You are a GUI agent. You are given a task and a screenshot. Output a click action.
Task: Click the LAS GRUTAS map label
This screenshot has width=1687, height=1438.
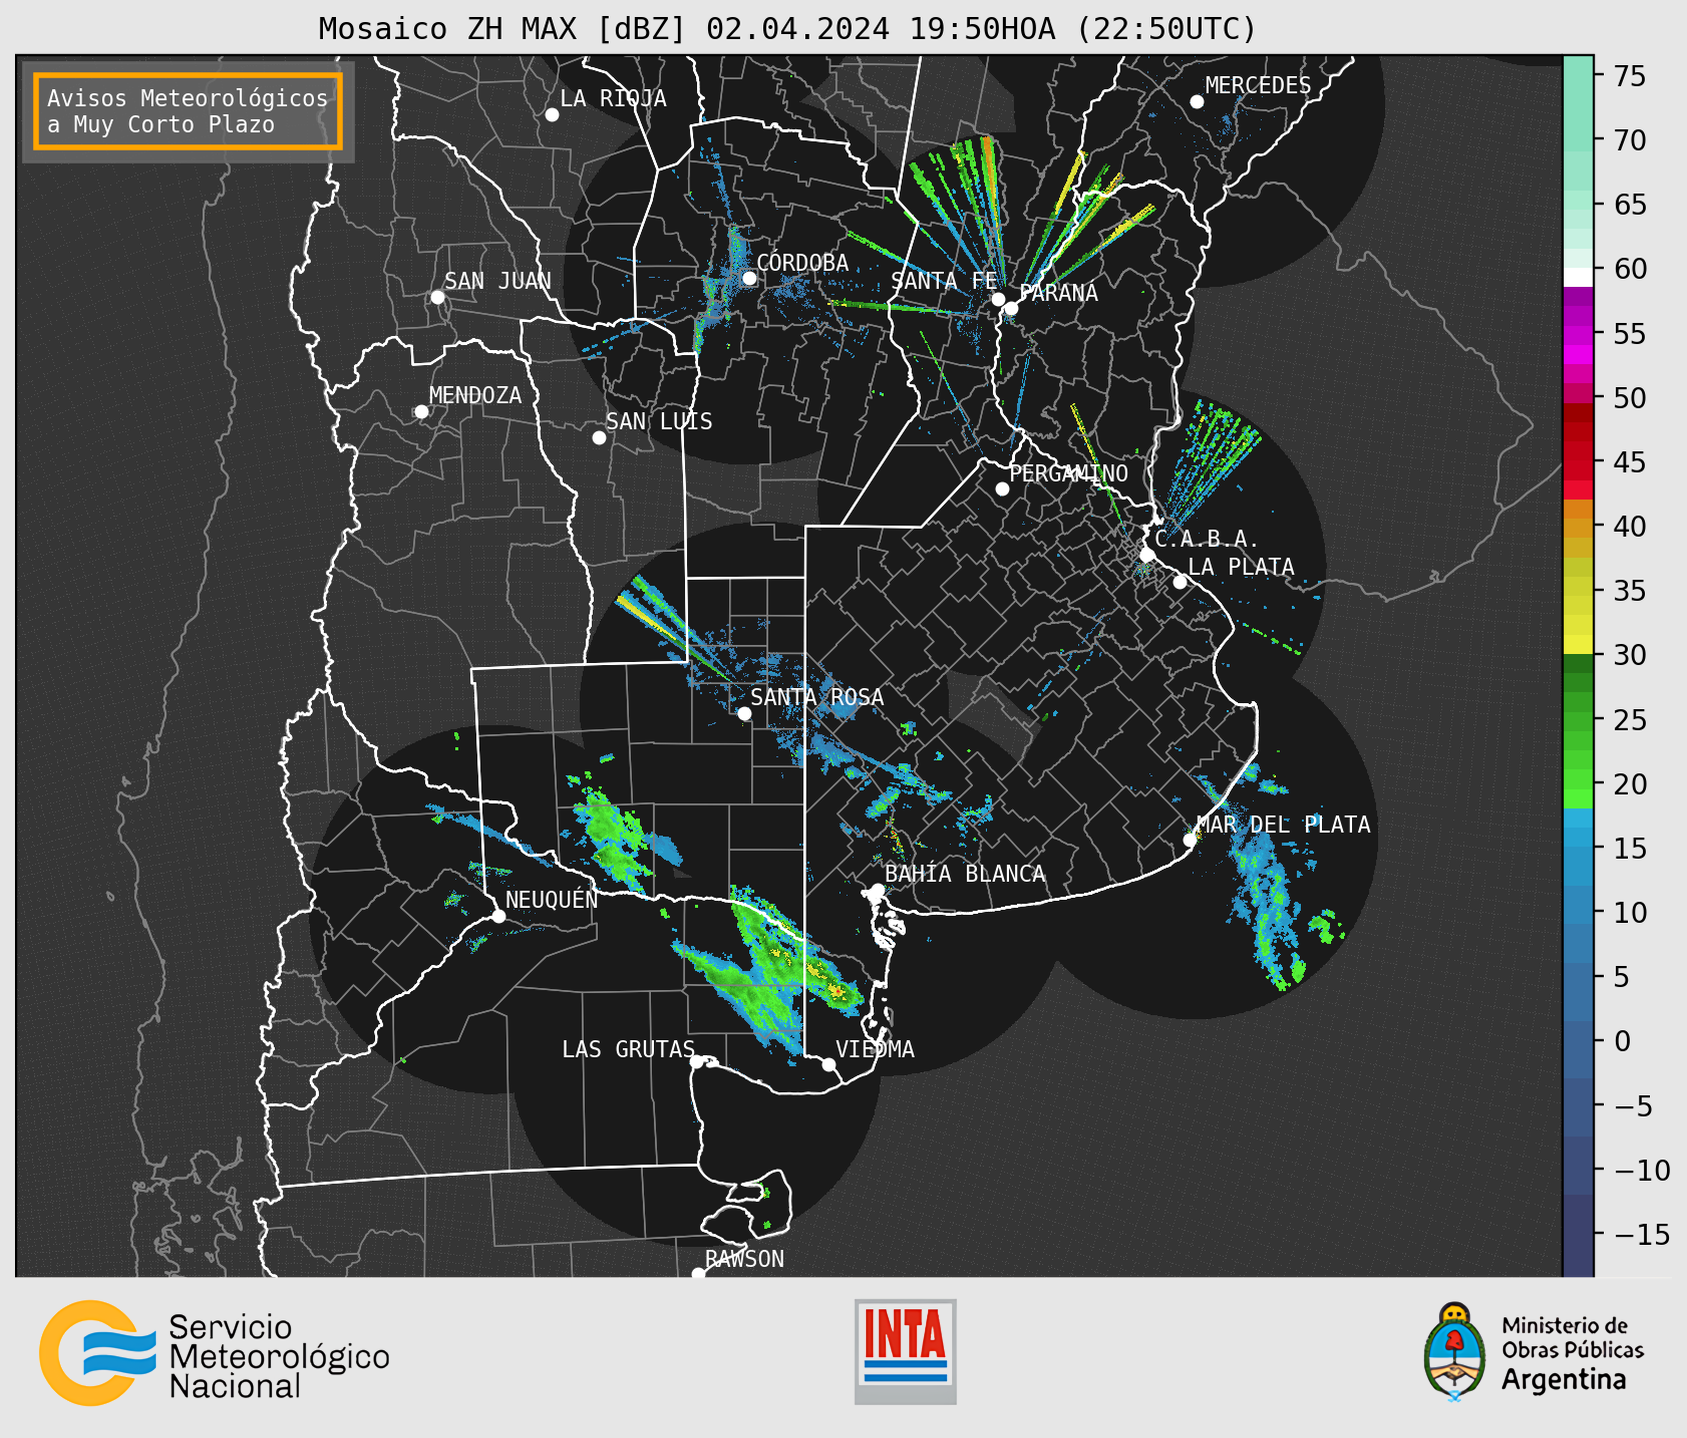pyautogui.click(x=628, y=1049)
